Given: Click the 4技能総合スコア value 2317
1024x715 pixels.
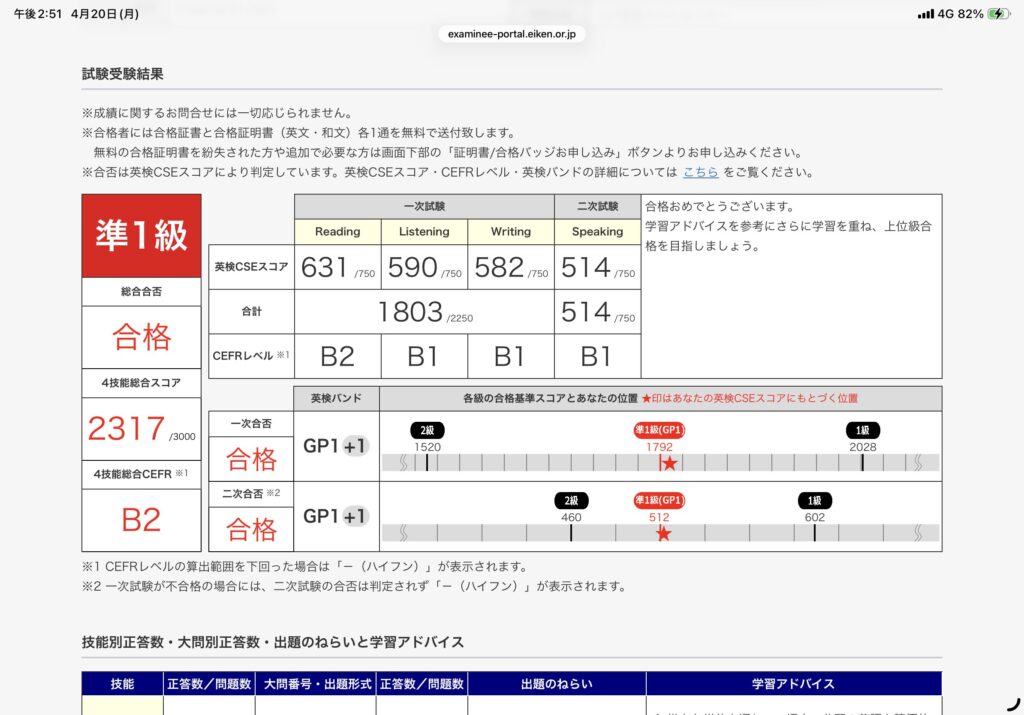Looking at the screenshot, I should pos(127,428).
